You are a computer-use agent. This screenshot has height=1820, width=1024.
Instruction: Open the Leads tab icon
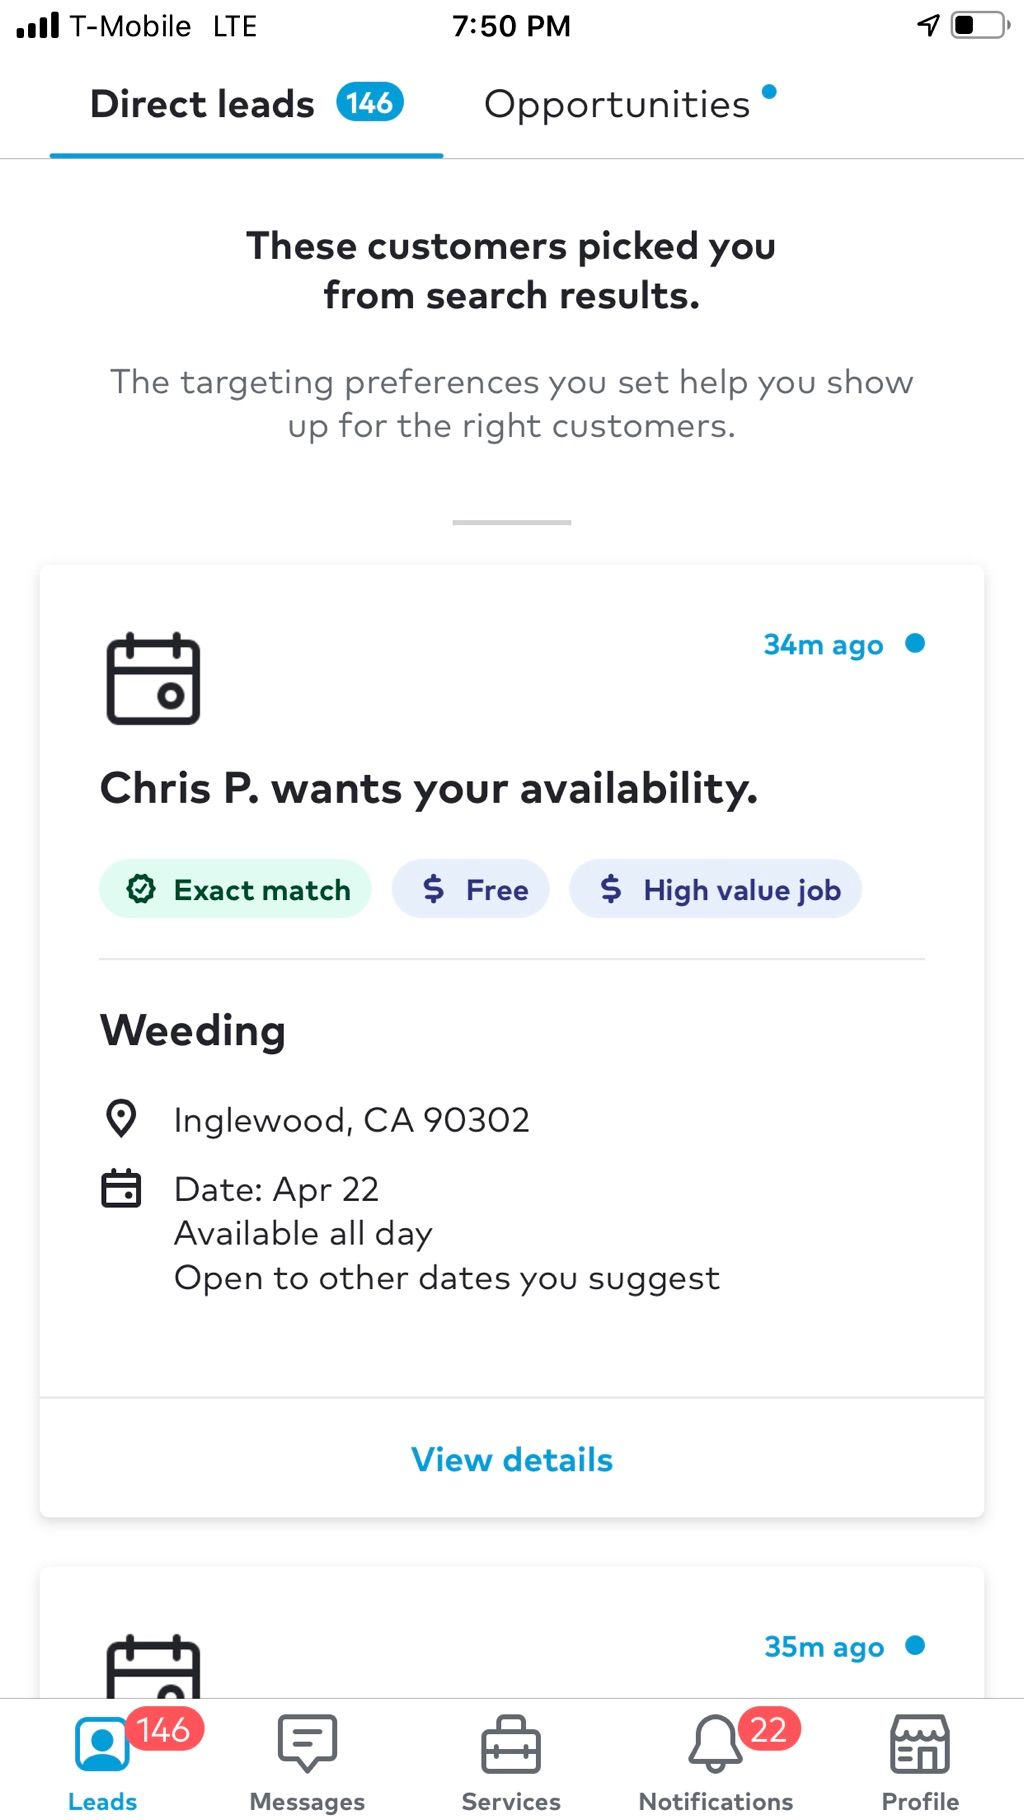[x=102, y=1744]
